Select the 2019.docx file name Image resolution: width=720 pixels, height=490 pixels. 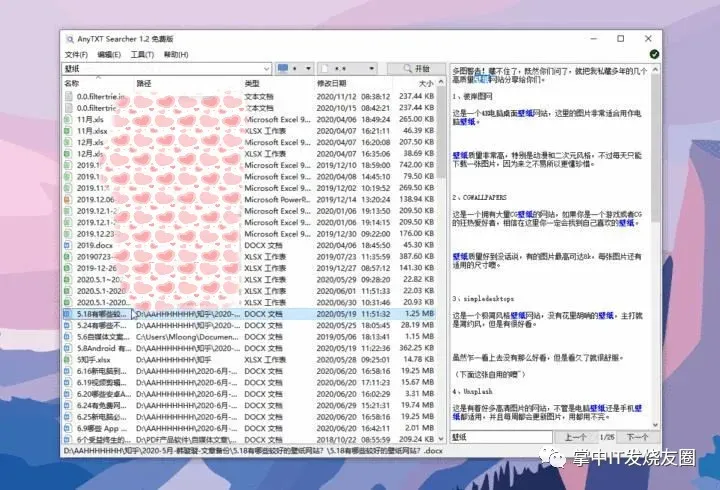[x=94, y=245]
